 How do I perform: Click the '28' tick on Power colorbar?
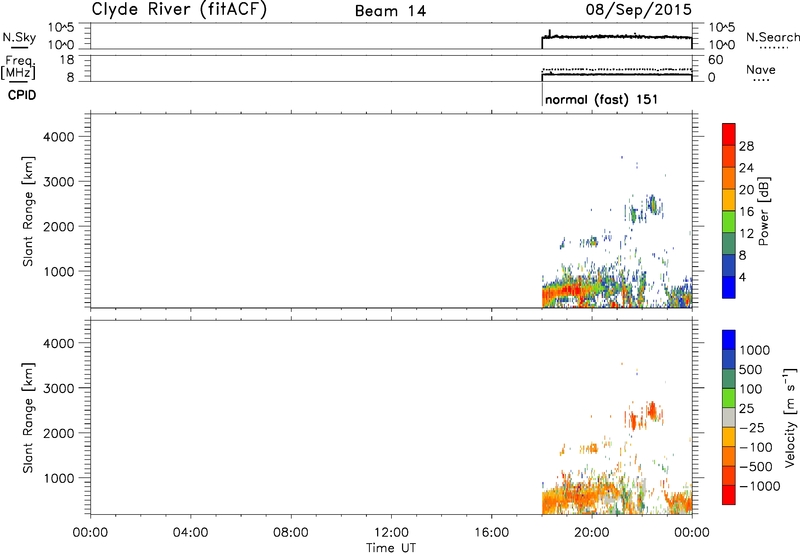[x=746, y=146]
